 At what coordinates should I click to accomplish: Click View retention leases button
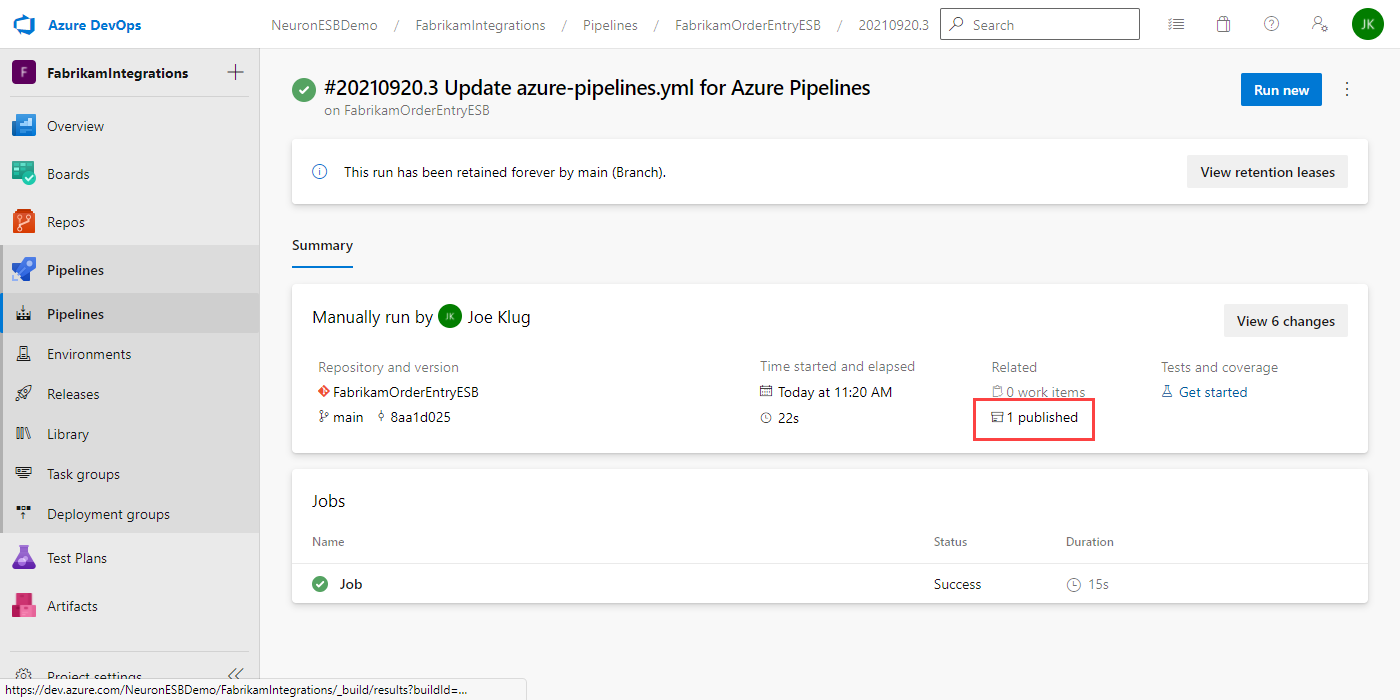pyautogui.click(x=1267, y=172)
